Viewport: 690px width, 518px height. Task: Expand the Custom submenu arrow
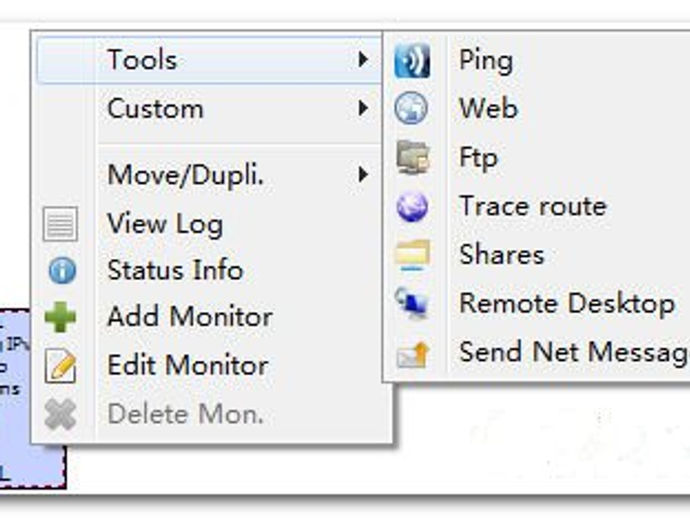click(x=363, y=108)
